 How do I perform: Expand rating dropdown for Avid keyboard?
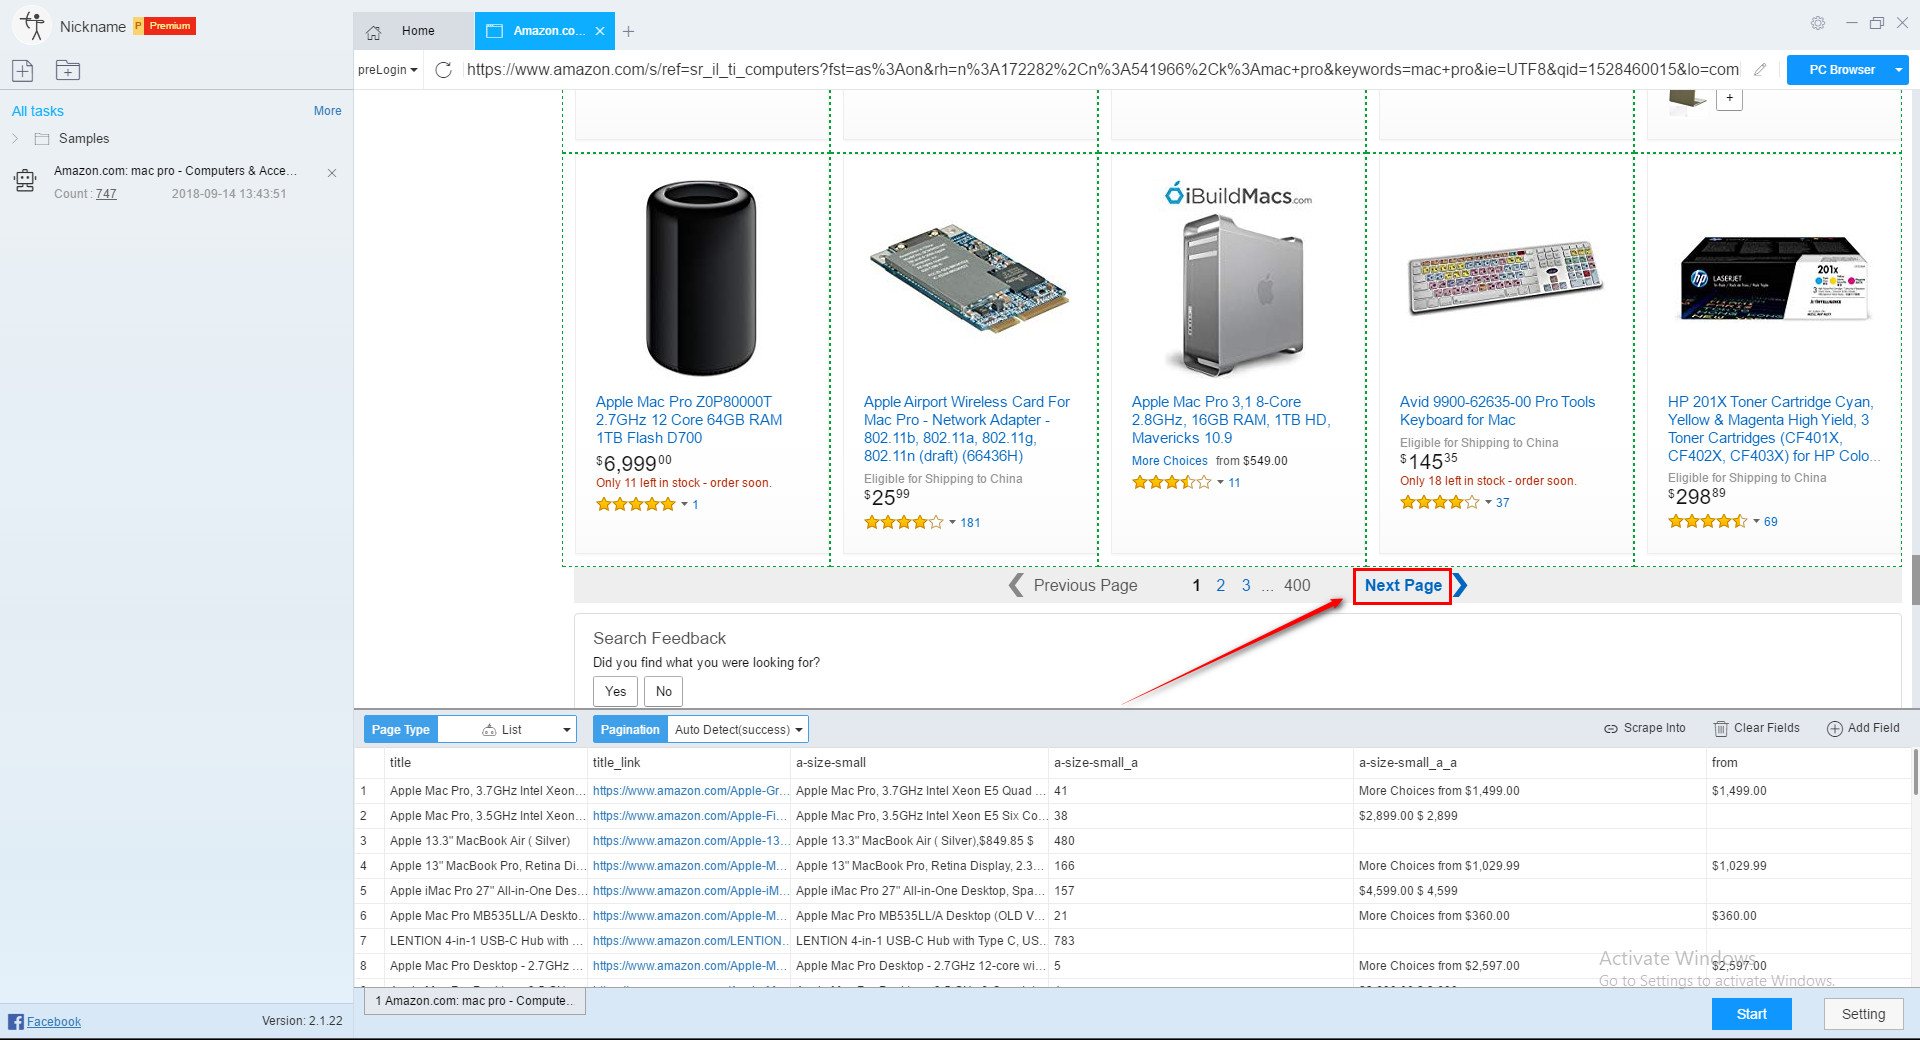1488,502
